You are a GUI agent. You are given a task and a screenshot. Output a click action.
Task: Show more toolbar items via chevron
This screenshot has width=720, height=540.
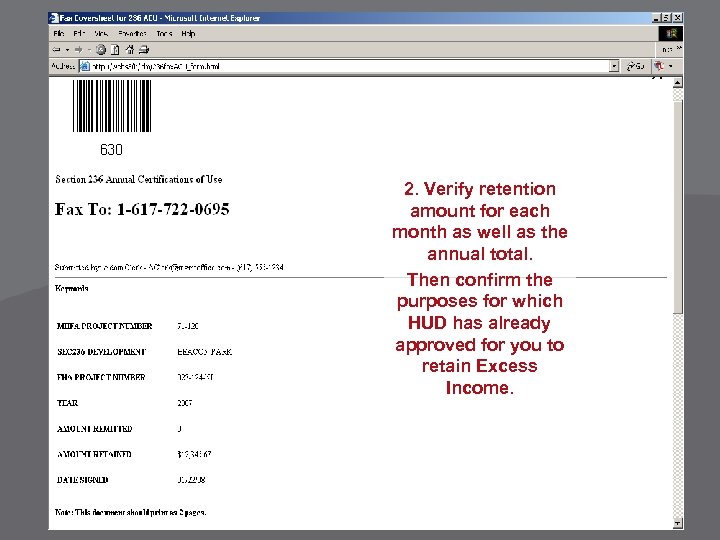coord(679,48)
